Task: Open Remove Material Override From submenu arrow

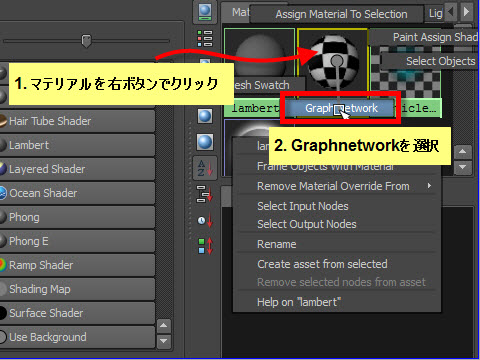Action: tap(429, 186)
